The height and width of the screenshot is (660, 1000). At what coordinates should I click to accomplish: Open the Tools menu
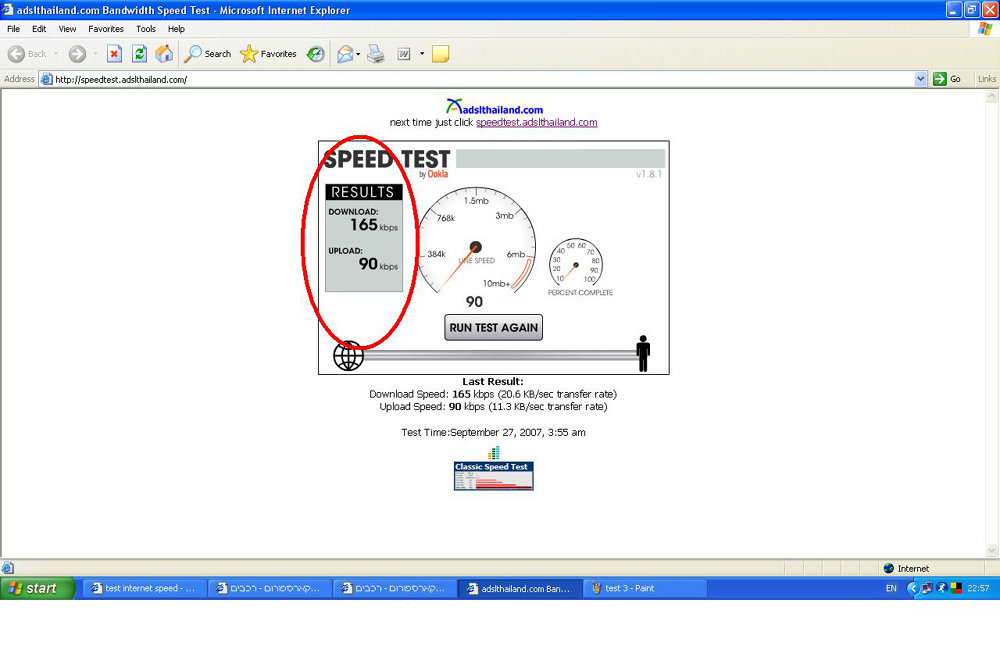pos(145,29)
